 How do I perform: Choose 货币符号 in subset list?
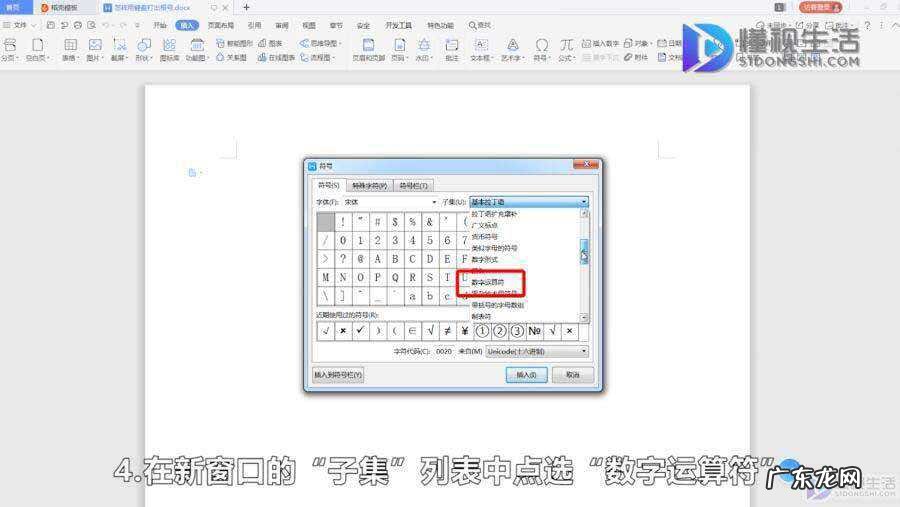pyautogui.click(x=484, y=237)
